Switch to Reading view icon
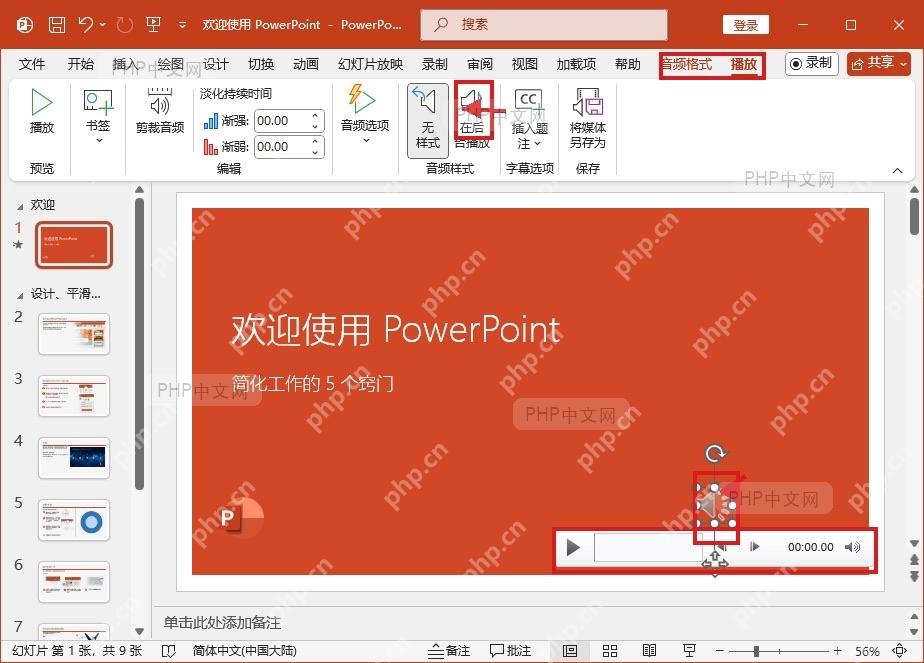 [x=649, y=651]
